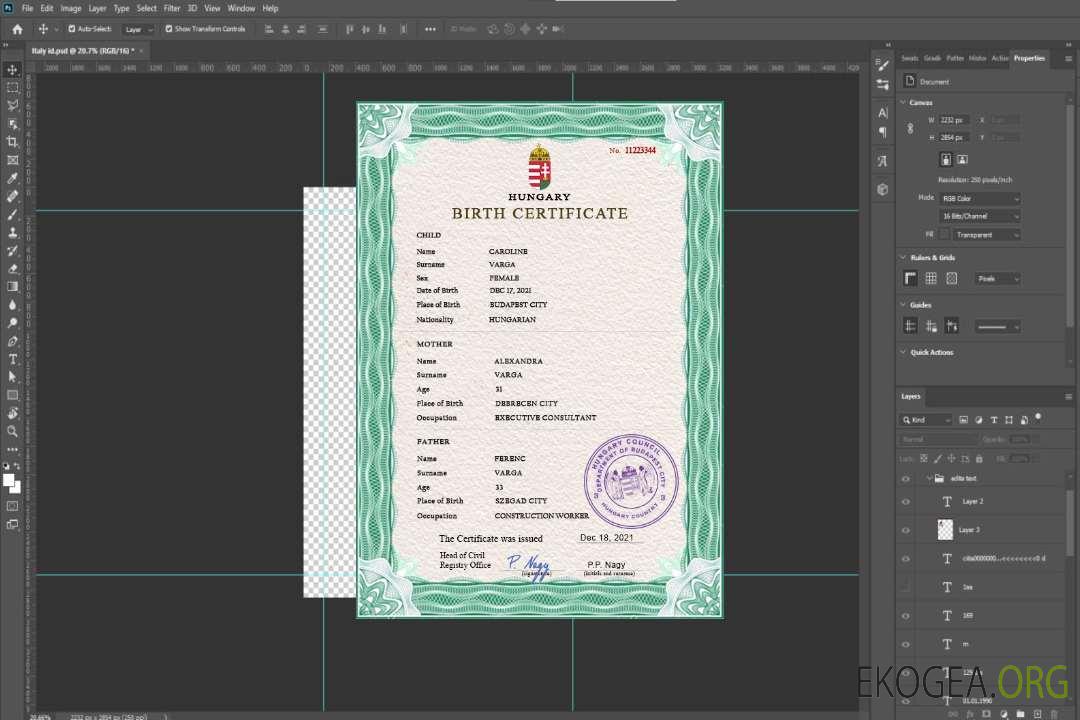Set canvas to landscape orientation
This screenshot has height=720, width=1080.
962,159
